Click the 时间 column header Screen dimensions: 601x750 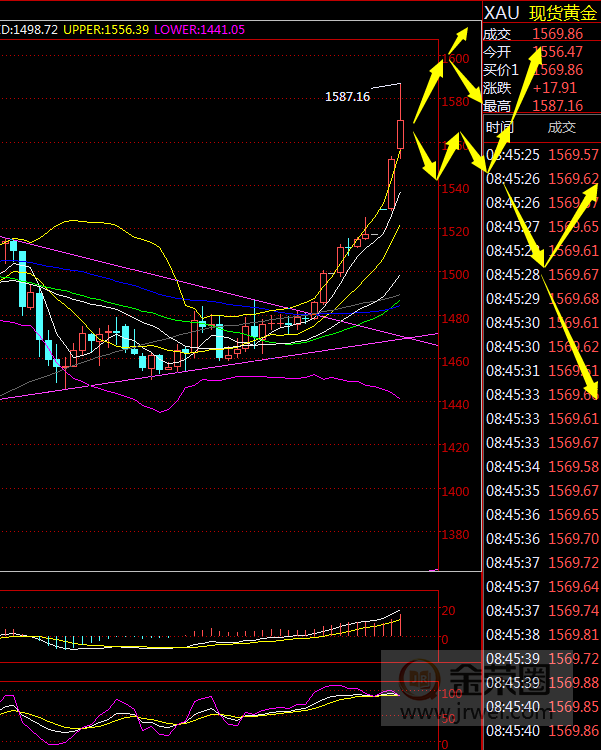[x=499, y=127]
